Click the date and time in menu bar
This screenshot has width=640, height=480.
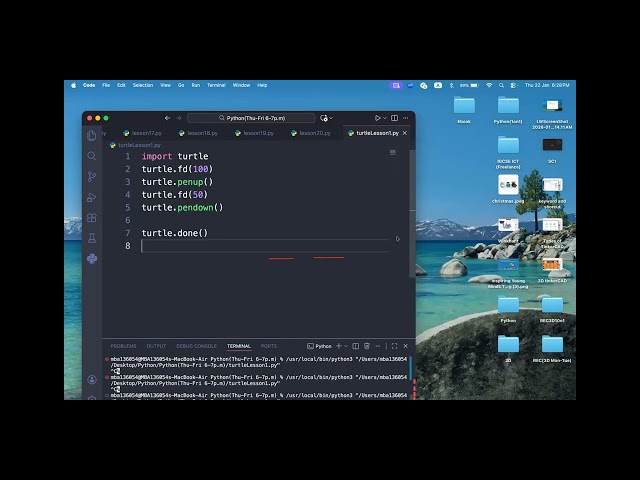click(547, 85)
